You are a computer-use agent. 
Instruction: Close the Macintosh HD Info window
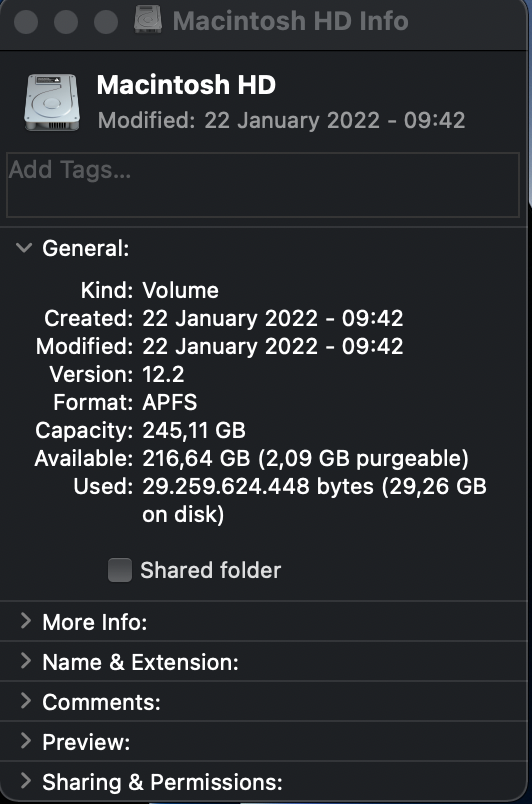point(26,22)
